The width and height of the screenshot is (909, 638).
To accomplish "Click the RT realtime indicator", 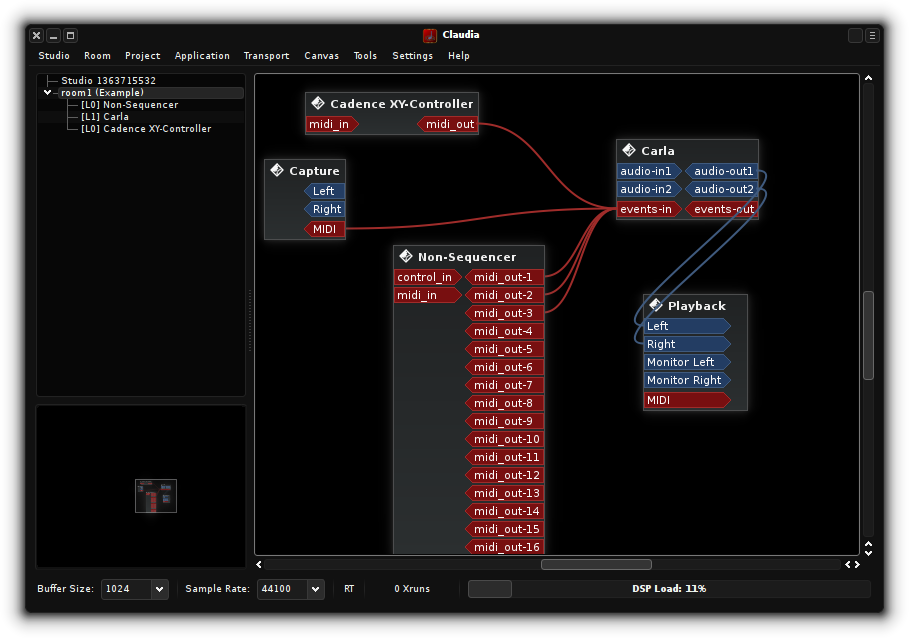I will tap(349, 589).
